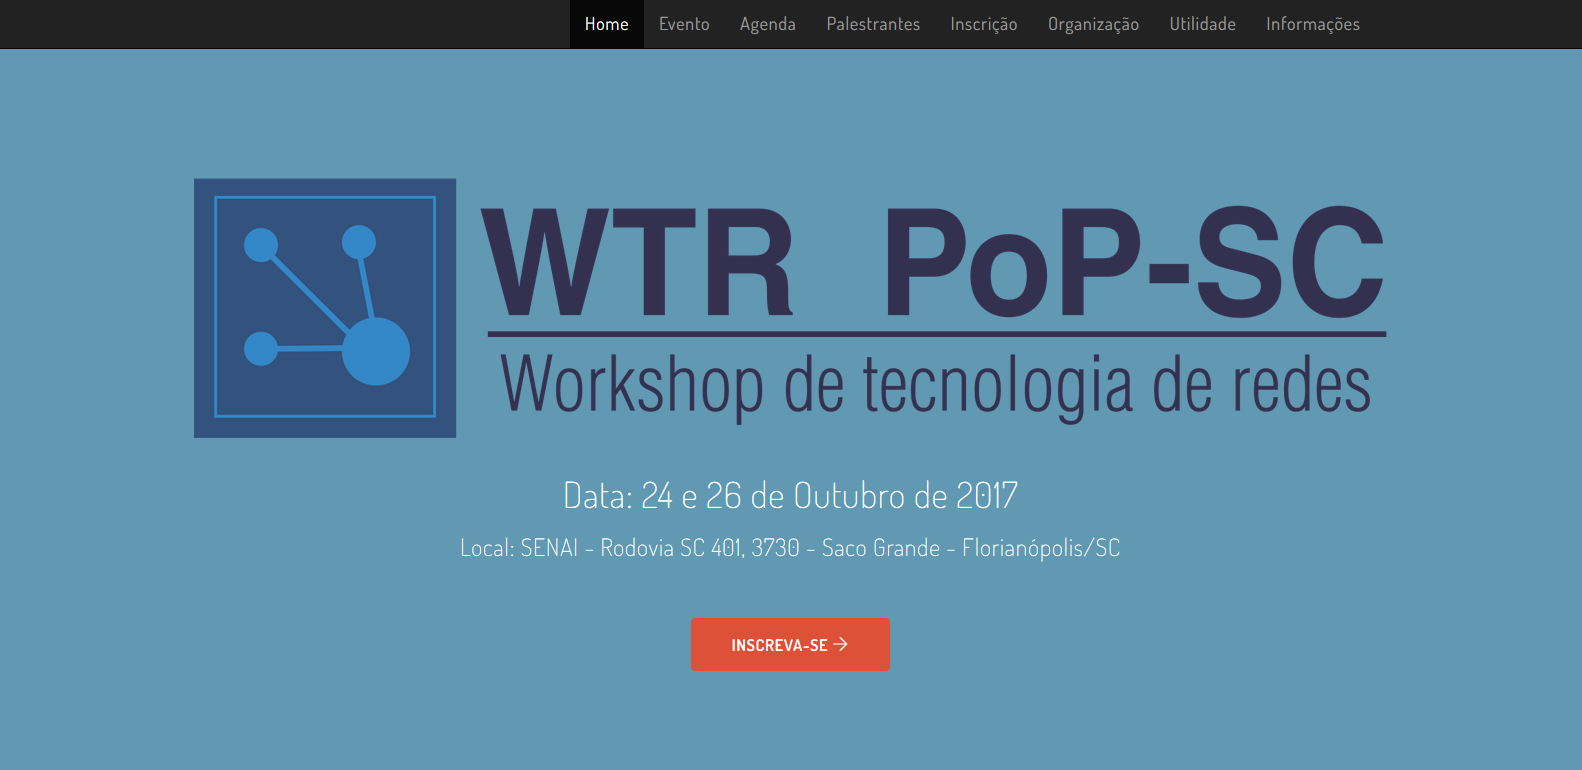Click the SENAI venue address line
The width and height of the screenshot is (1582, 770).
(790, 548)
